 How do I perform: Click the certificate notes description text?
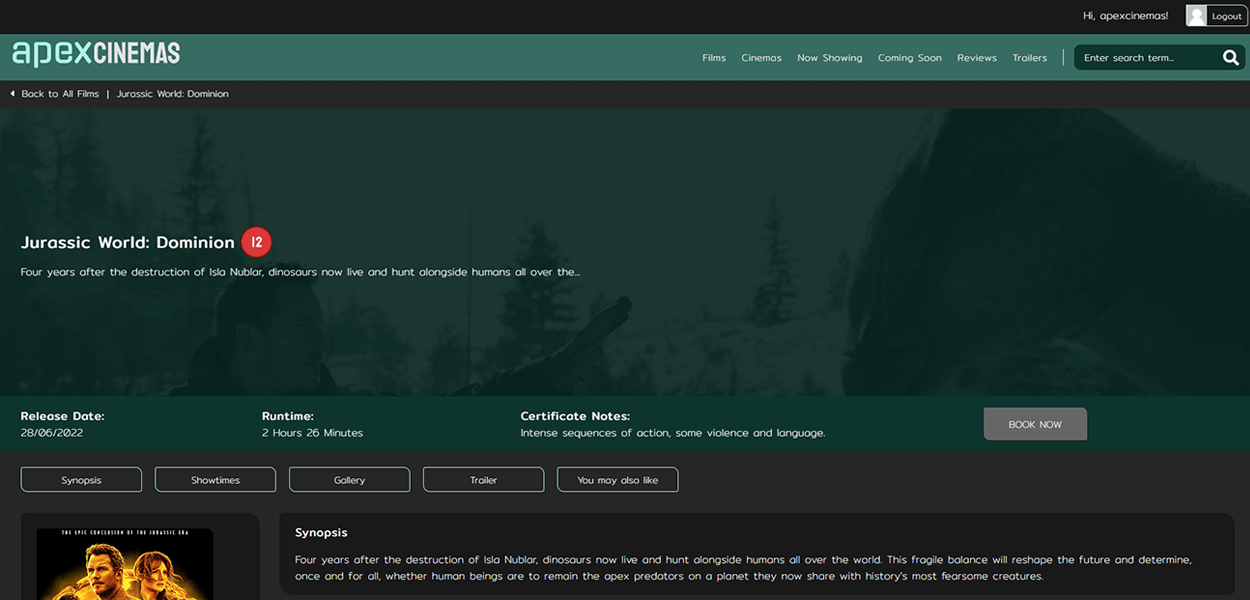pos(673,433)
